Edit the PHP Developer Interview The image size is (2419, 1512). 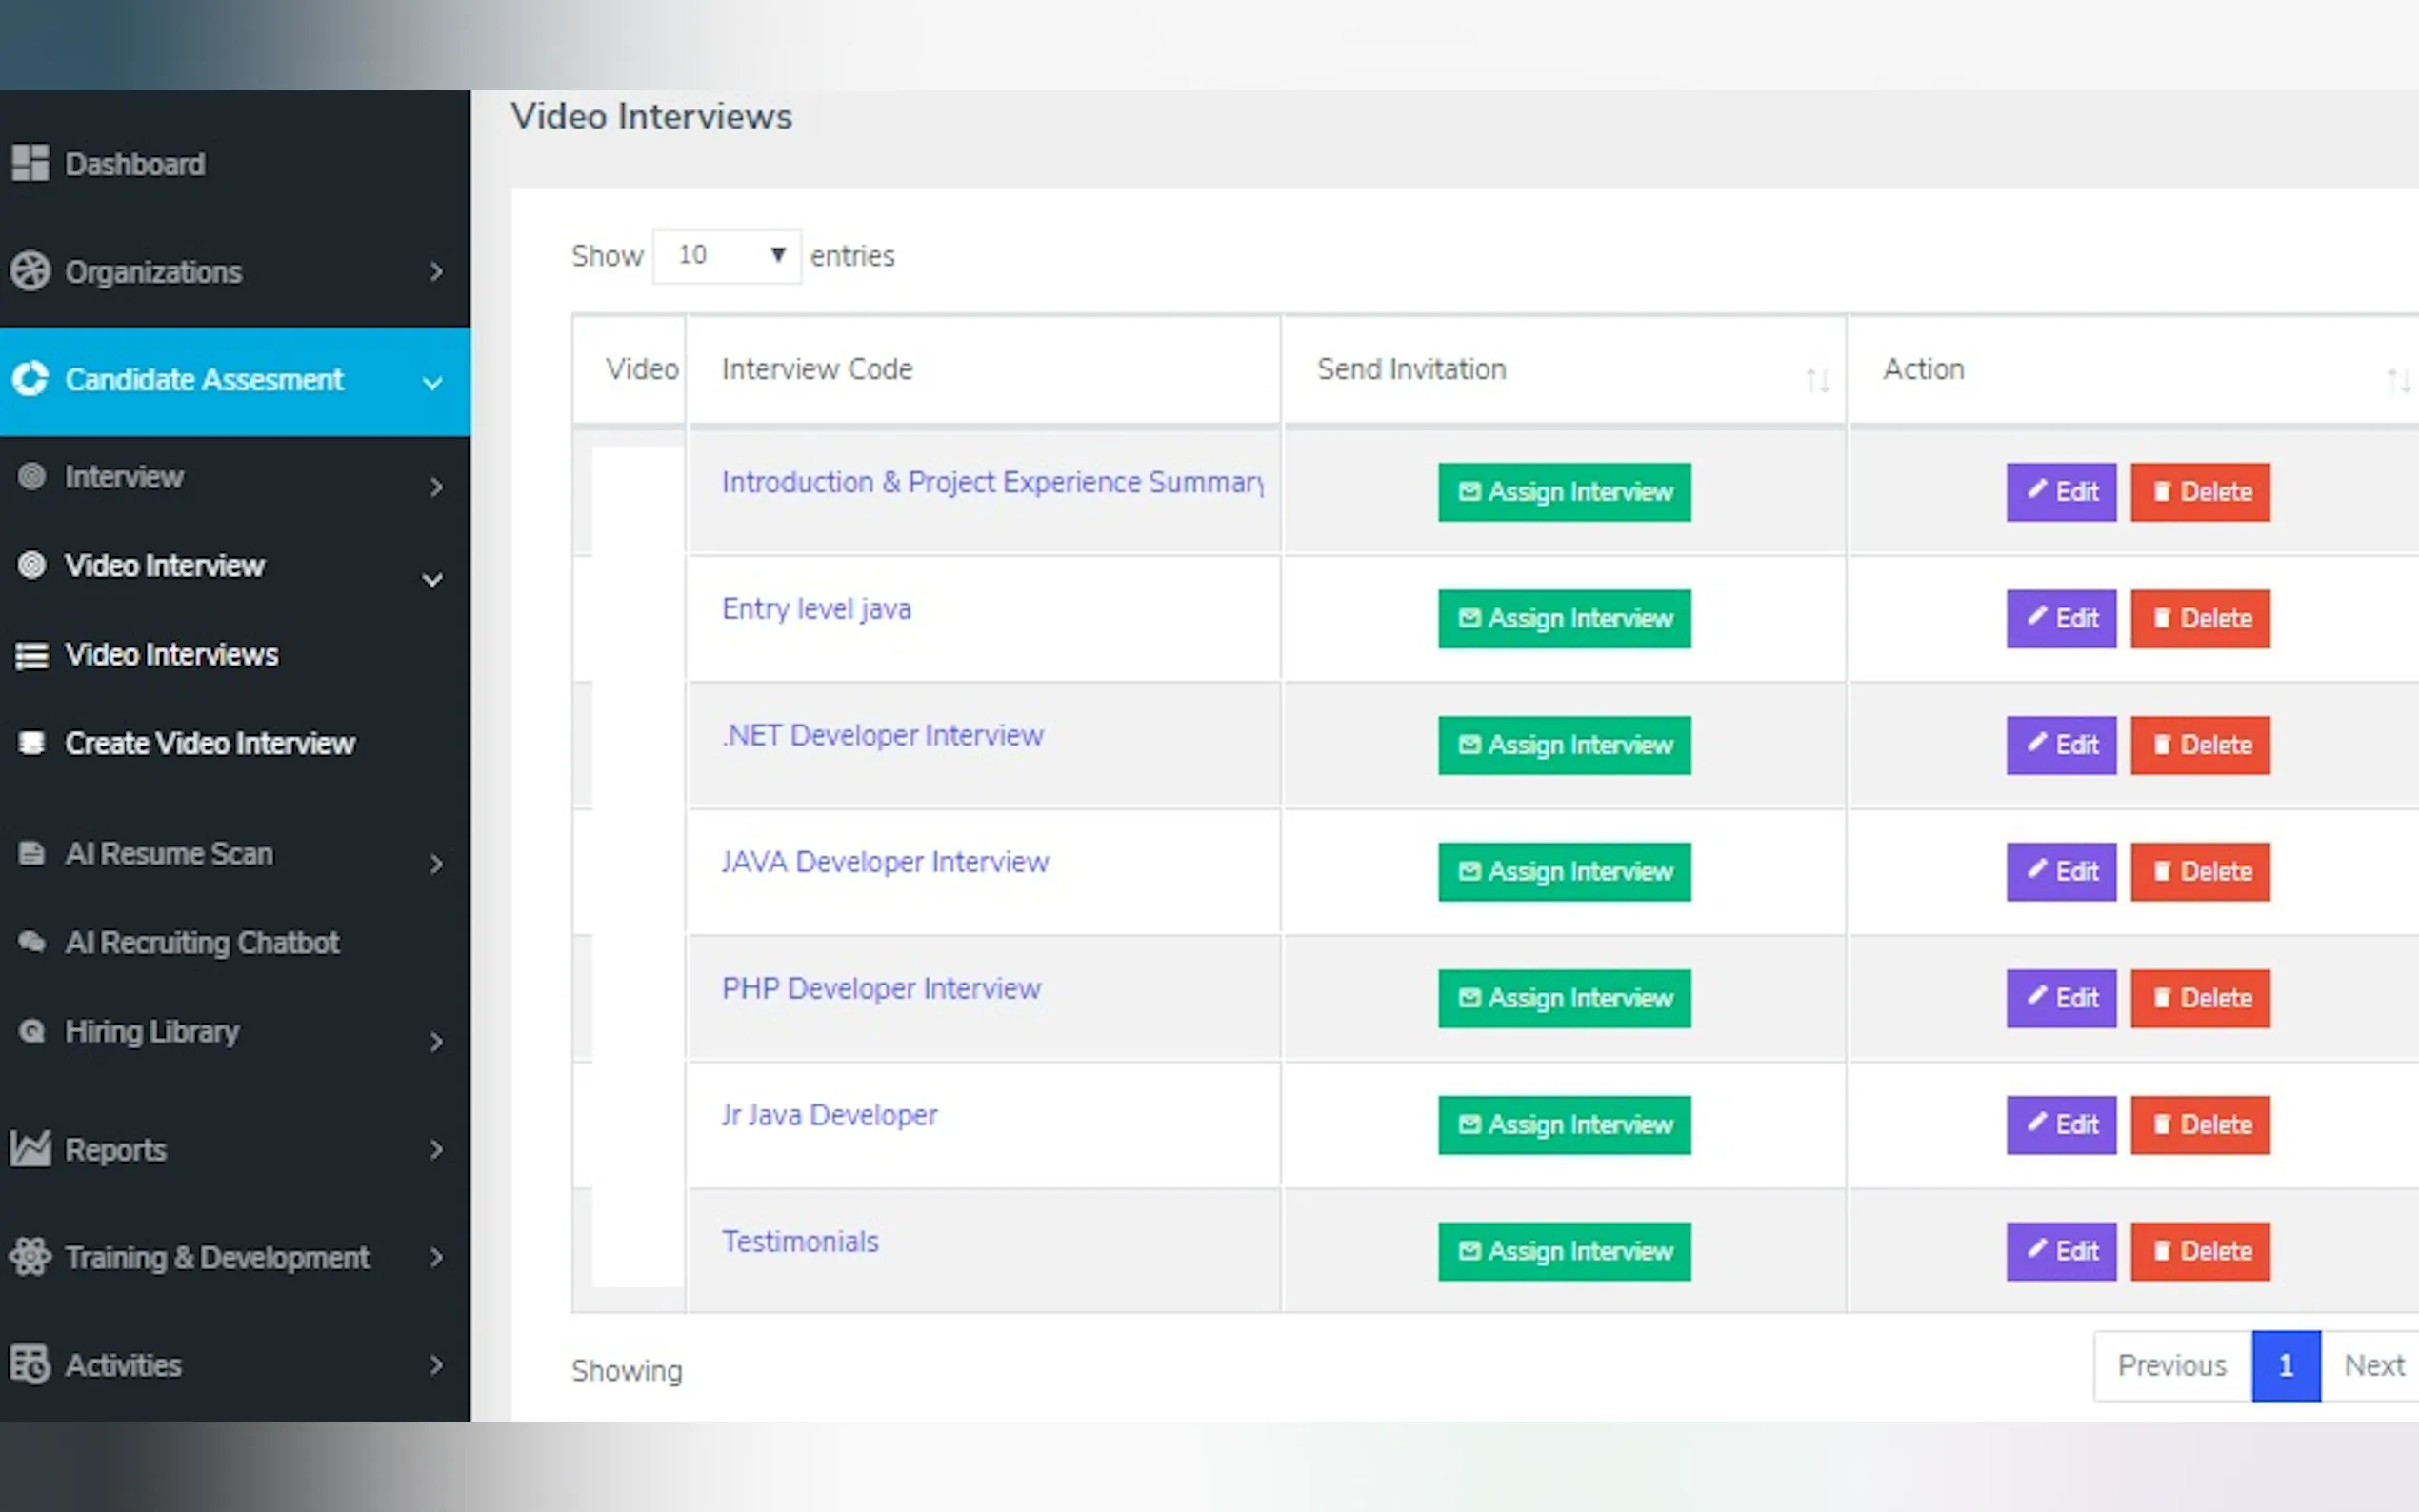pos(2060,998)
